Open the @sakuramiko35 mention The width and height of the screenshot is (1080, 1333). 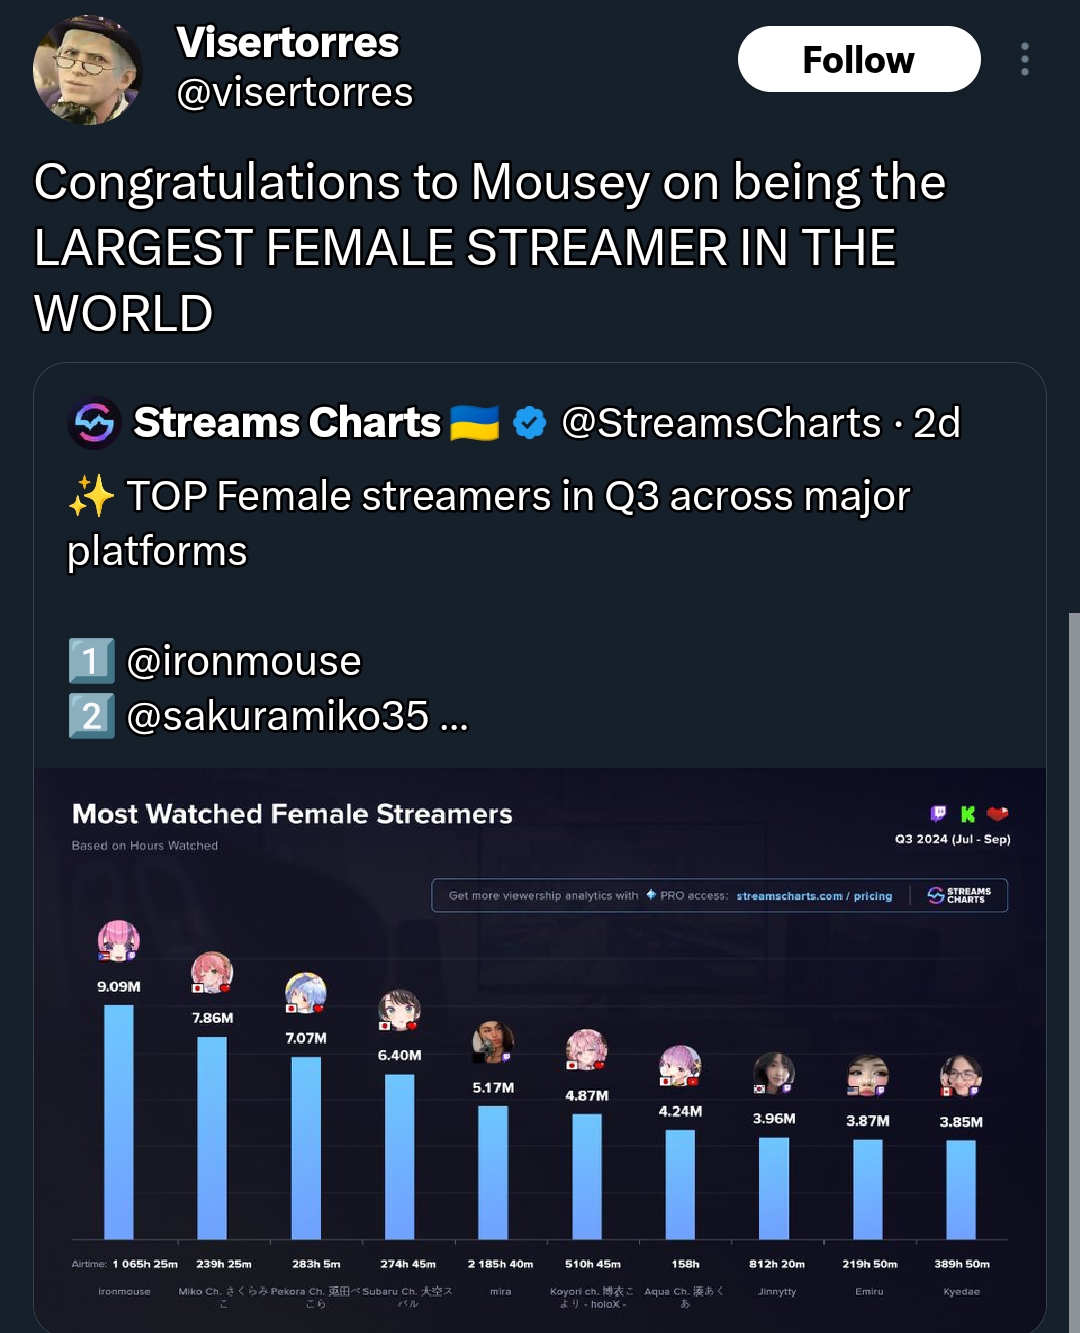pyautogui.click(x=278, y=716)
